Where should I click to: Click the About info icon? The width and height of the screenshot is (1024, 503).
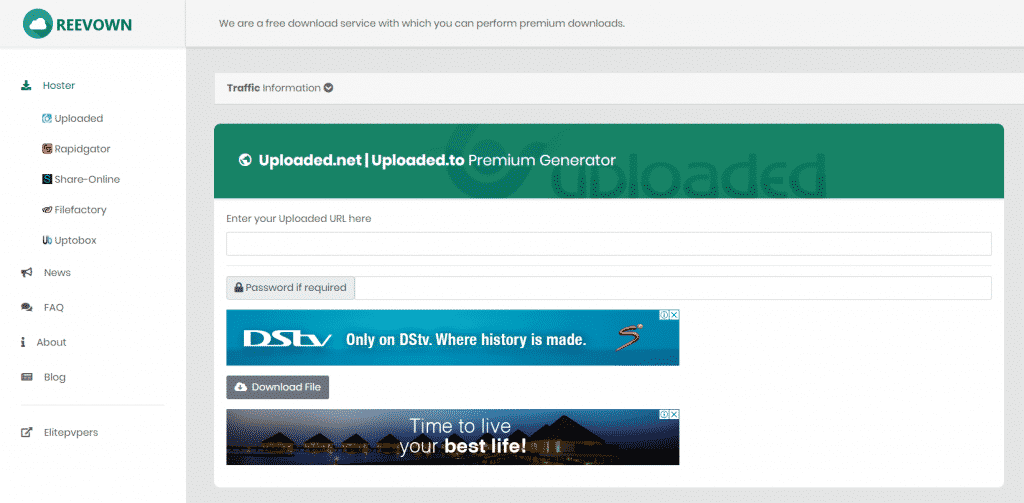click(x=23, y=342)
